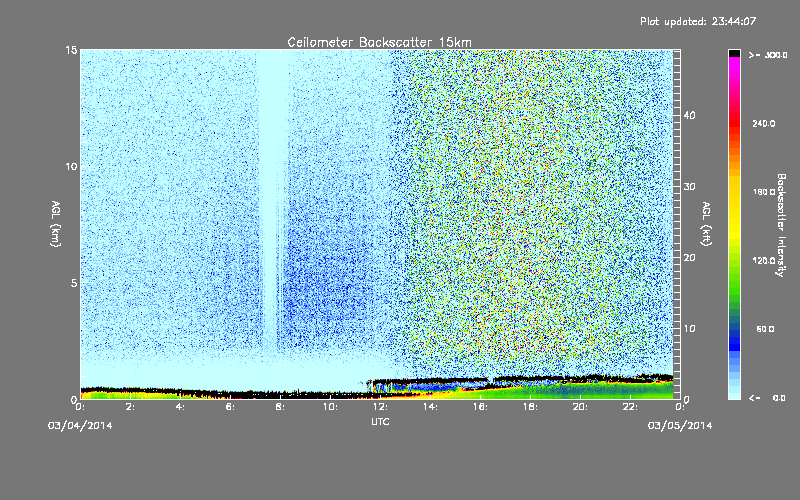
Task: Click the "20" tick on the kft axis
Action: (x=689, y=257)
